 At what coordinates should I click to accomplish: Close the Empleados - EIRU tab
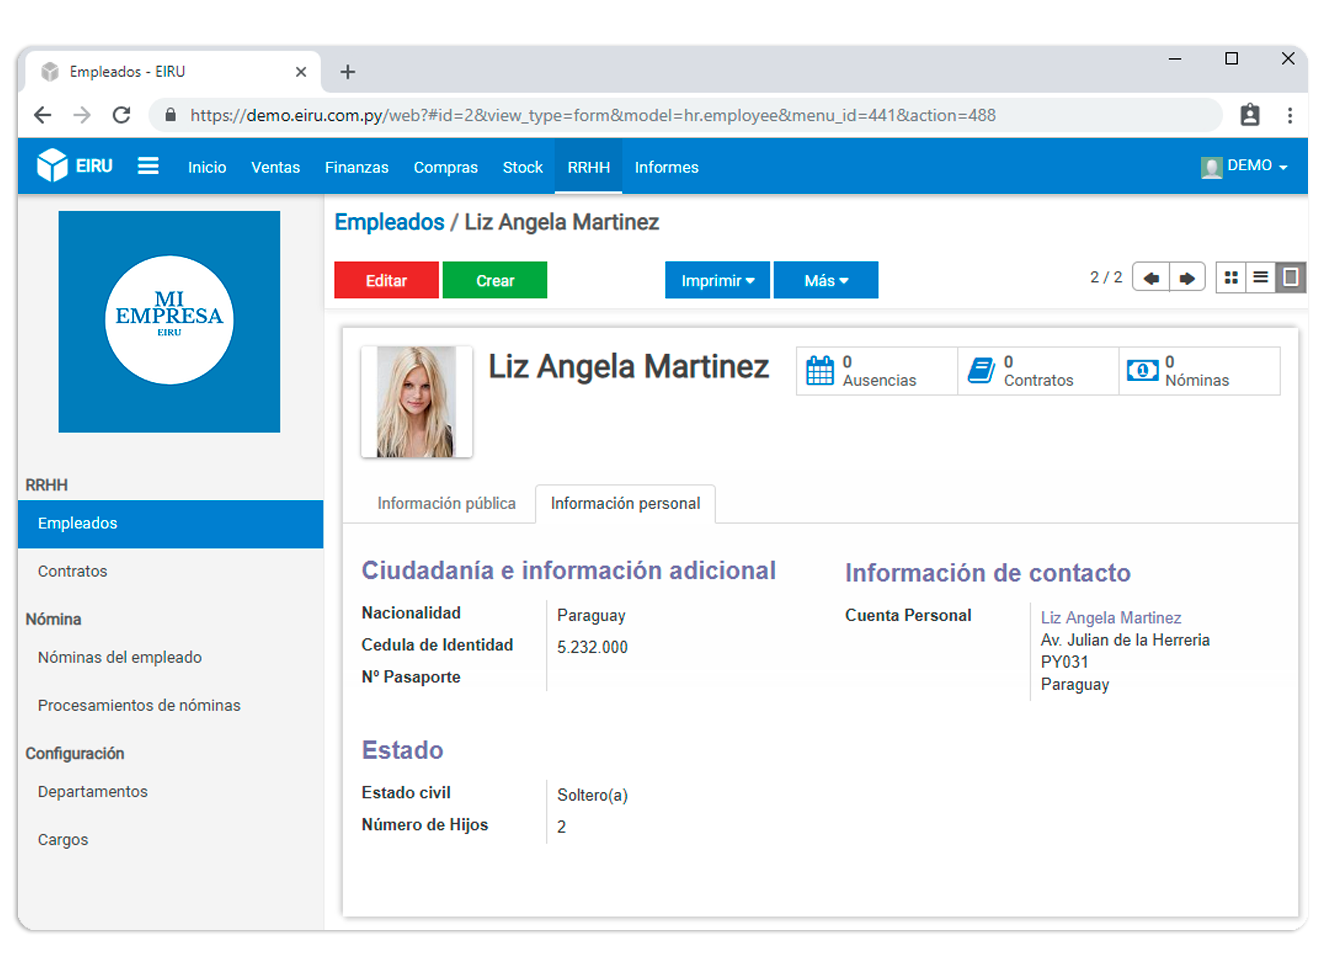coord(301,72)
